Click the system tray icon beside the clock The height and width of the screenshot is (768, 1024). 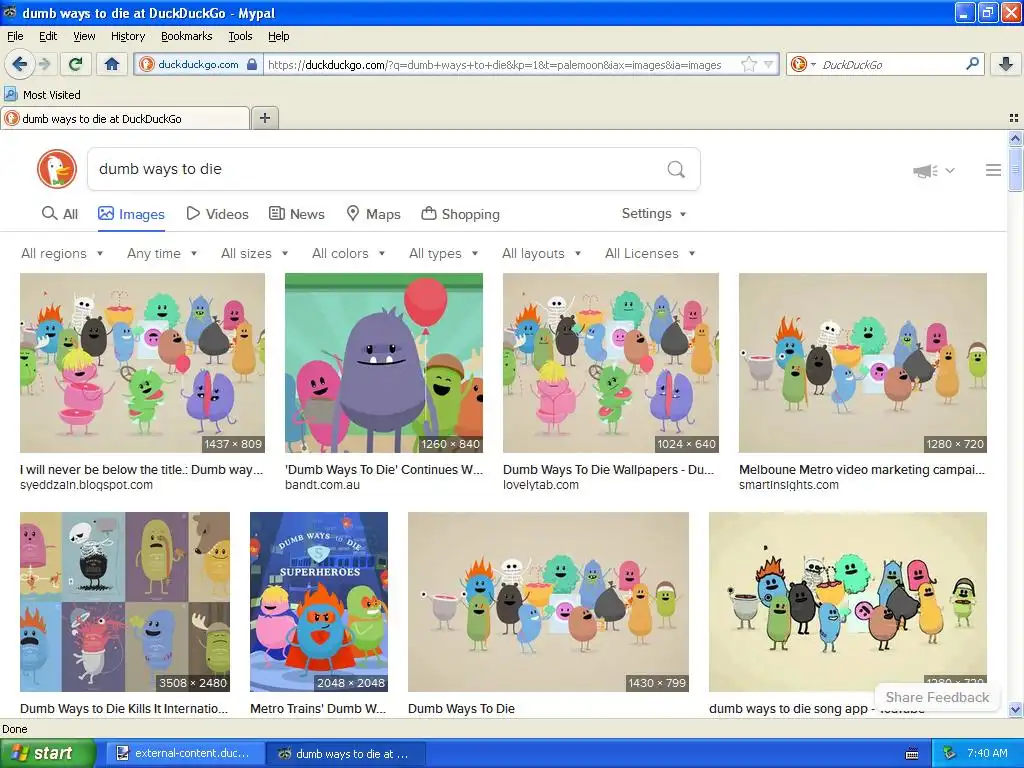[x=950, y=754]
